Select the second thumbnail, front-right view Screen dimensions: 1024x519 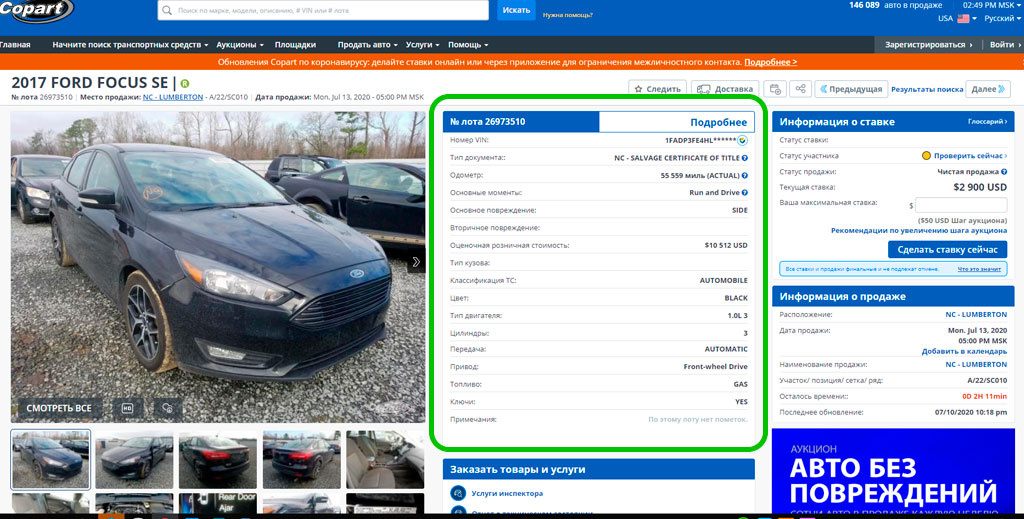pos(134,460)
